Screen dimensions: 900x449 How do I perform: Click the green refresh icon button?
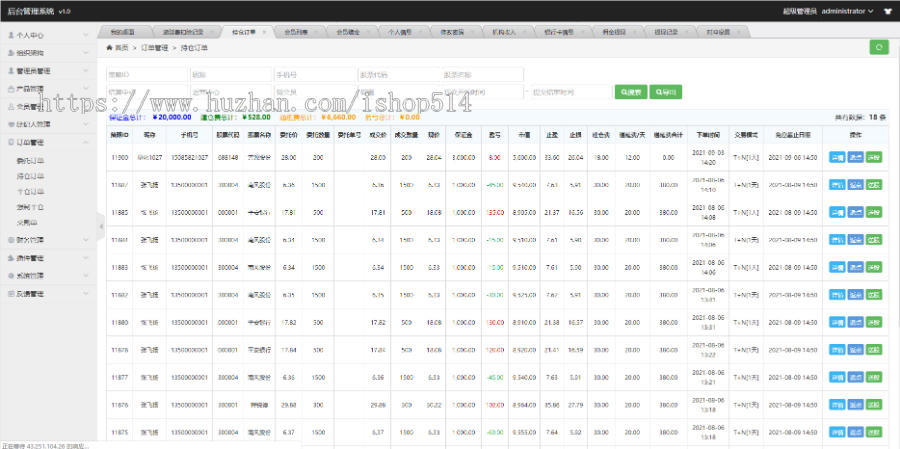[x=878, y=47]
